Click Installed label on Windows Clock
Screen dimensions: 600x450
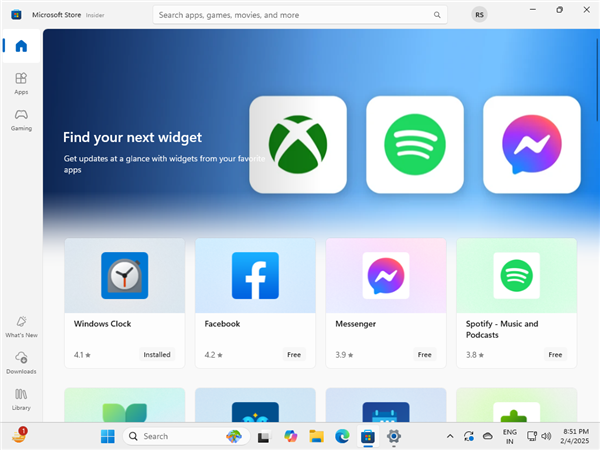tap(157, 355)
